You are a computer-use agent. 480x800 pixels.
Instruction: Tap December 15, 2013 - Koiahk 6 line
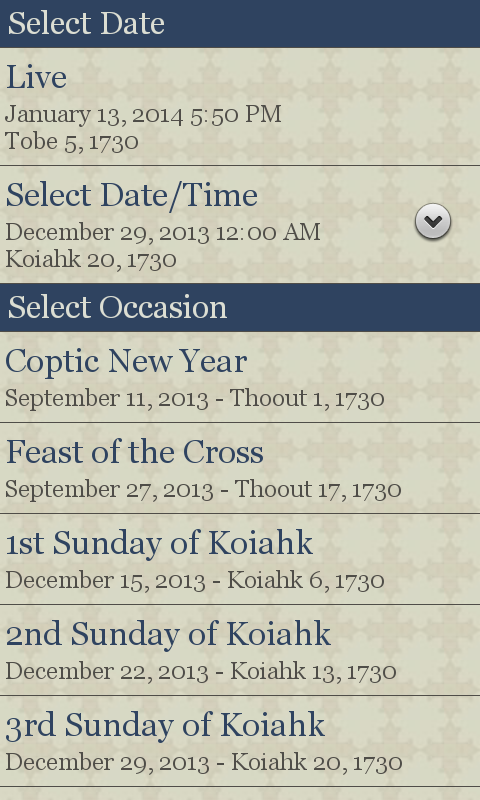pyautogui.click(x=195, y=581)
